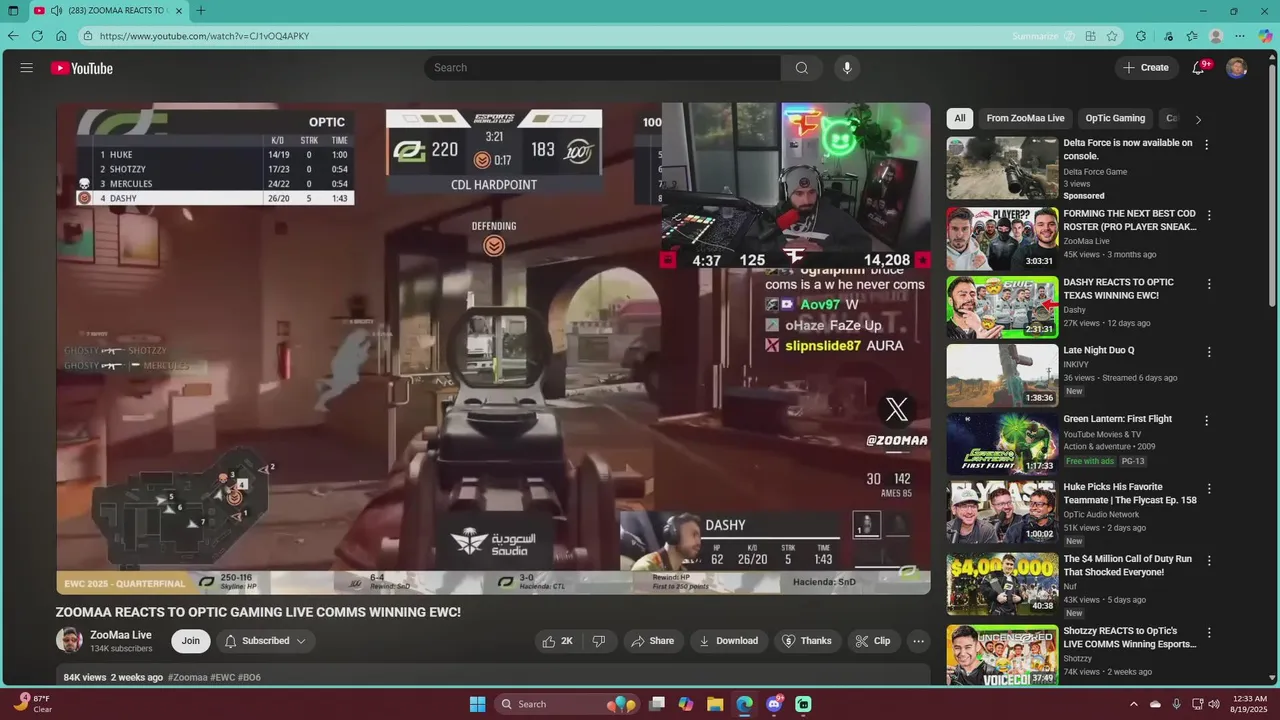This screenshot has width=1280, height=720.
Task: Switch to the YouTube browser tab
Action: coord(108,11)
